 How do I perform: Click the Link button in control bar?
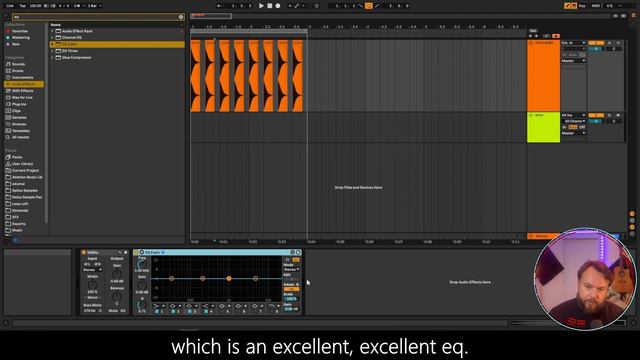[10, 6]
